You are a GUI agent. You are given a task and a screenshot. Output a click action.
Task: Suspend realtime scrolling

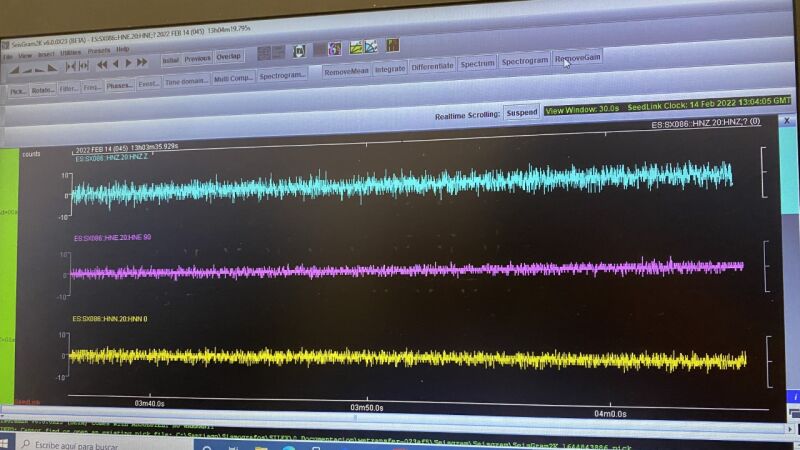point(521,112)
